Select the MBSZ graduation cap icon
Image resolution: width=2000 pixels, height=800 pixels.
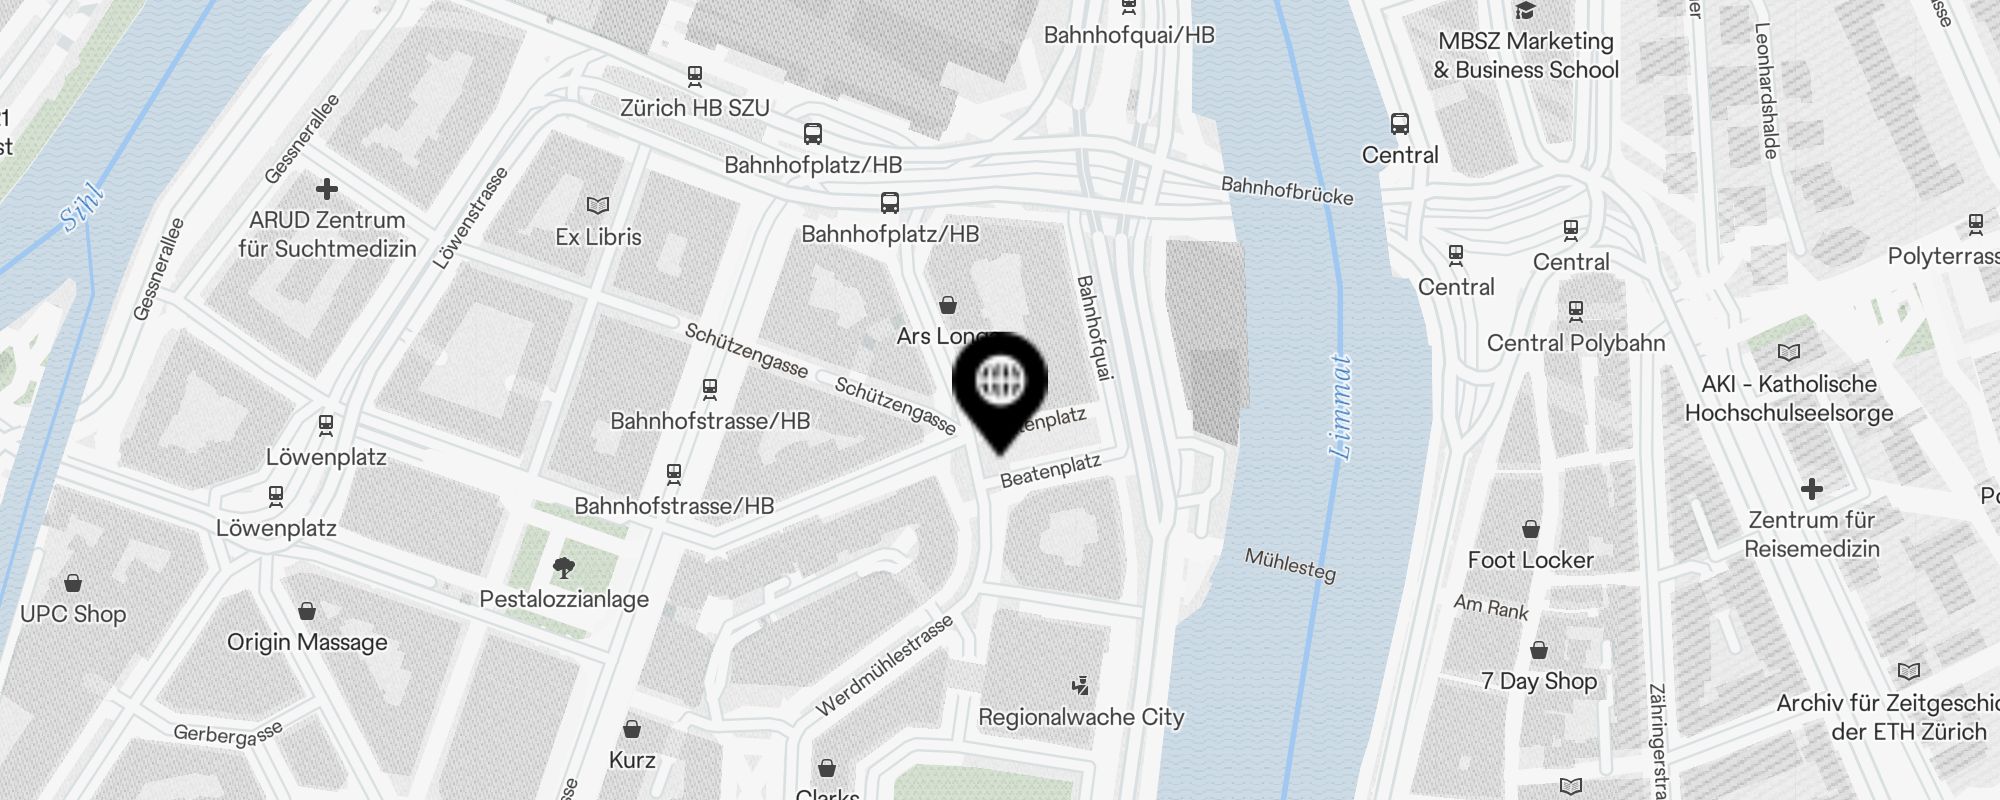[1525, 11]
